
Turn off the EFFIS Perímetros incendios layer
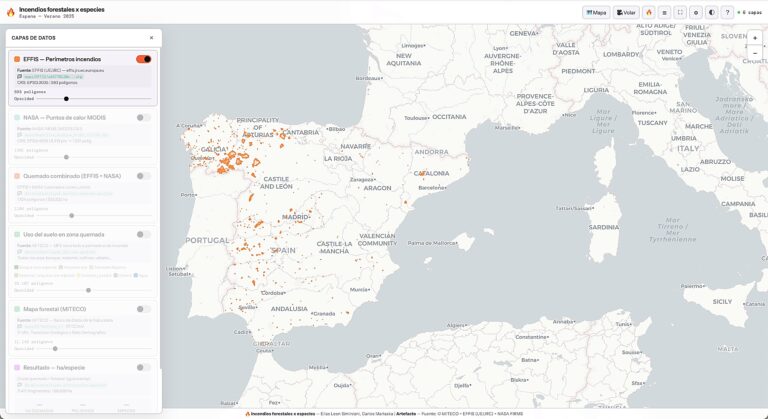click(144, 59)
